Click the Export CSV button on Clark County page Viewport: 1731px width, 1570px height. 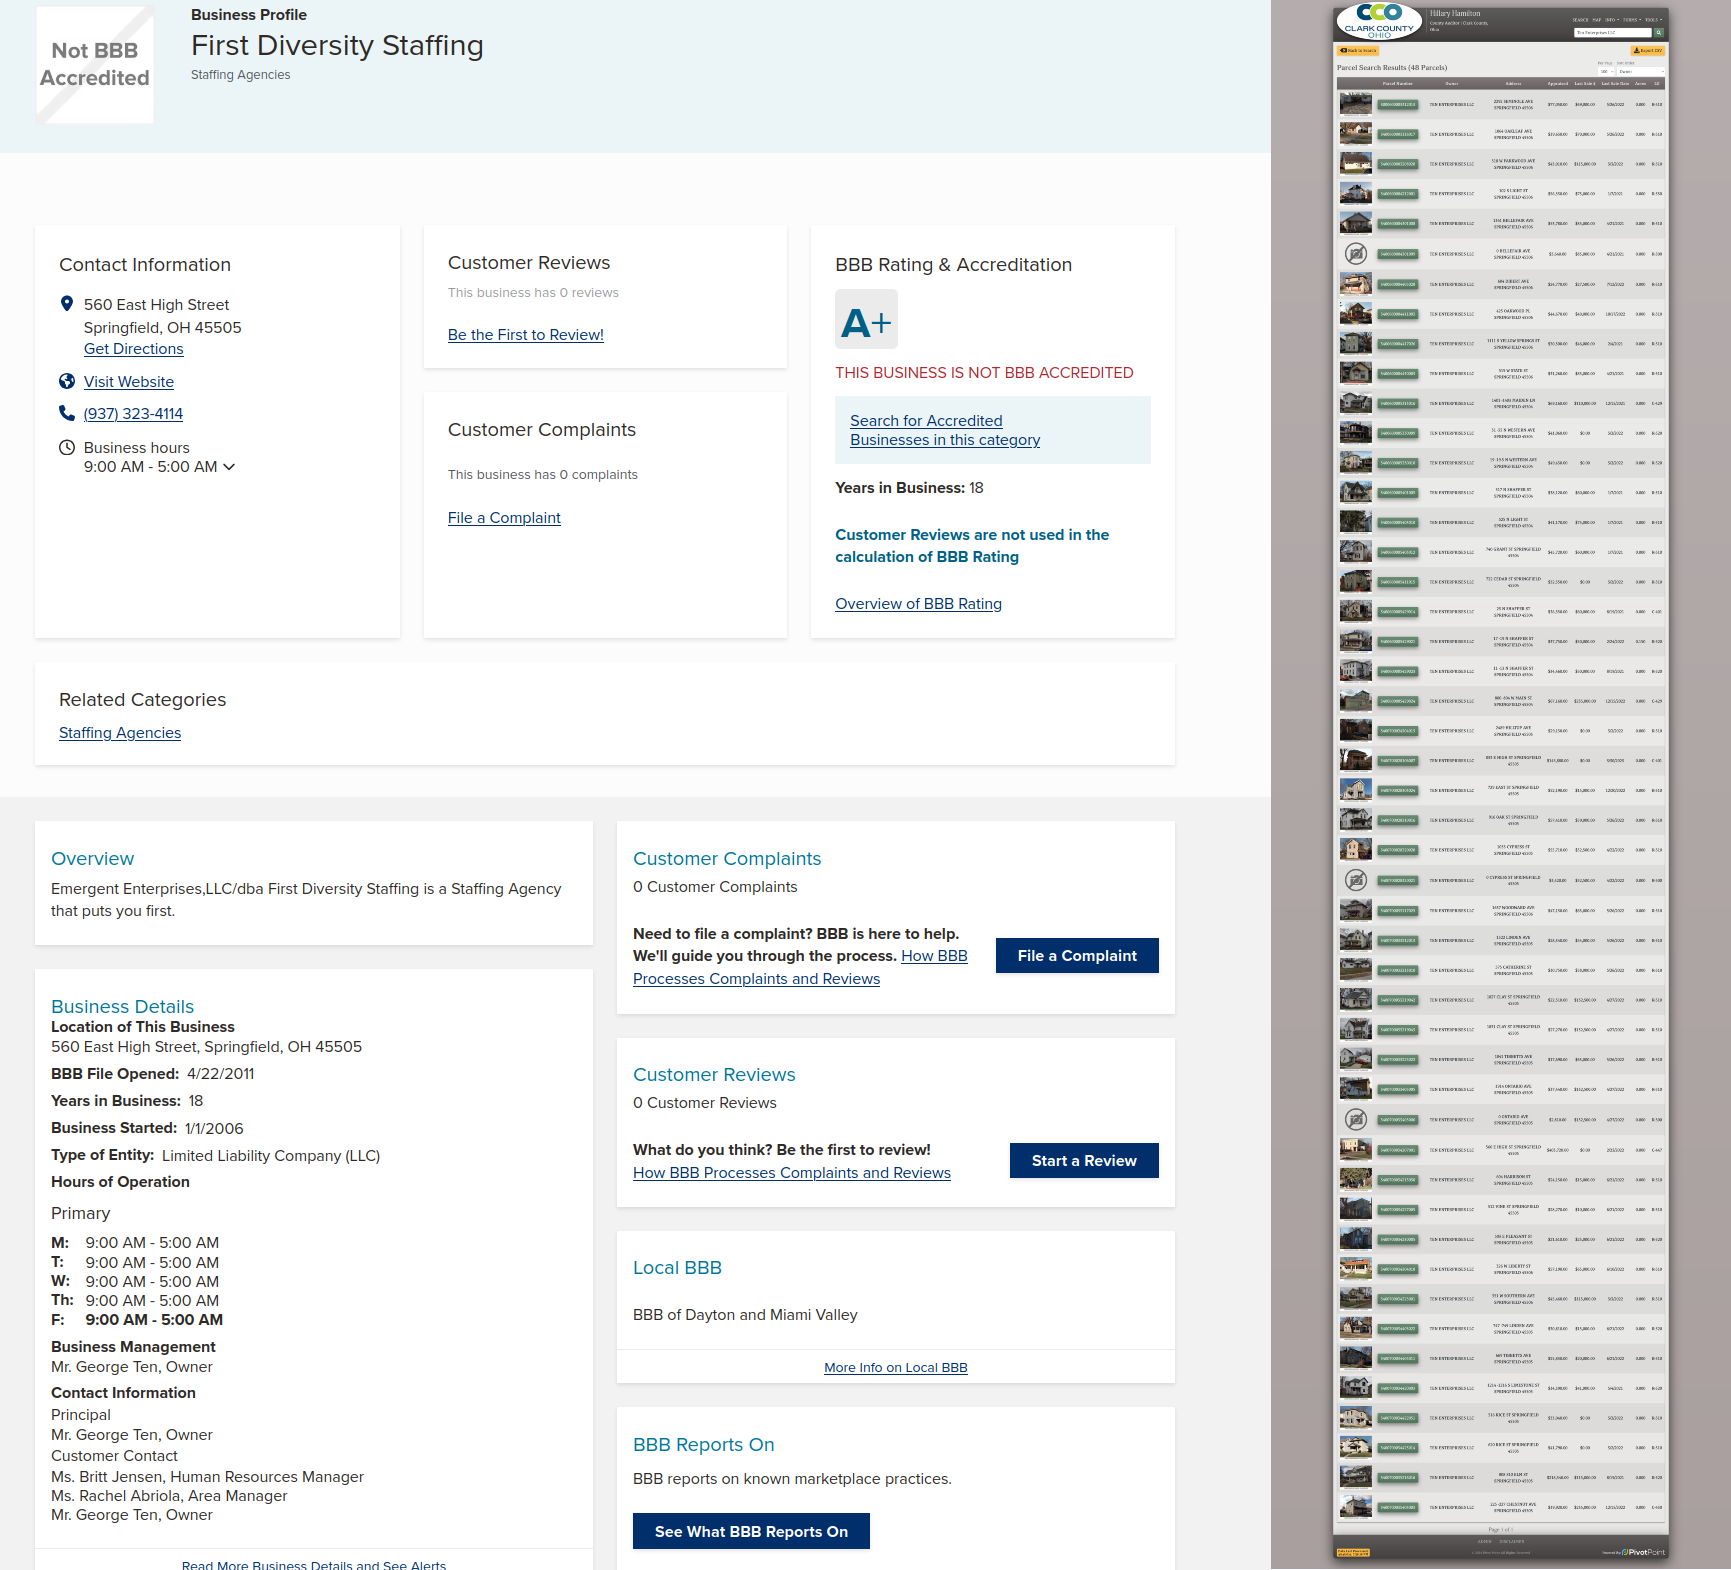[1648, 50]
